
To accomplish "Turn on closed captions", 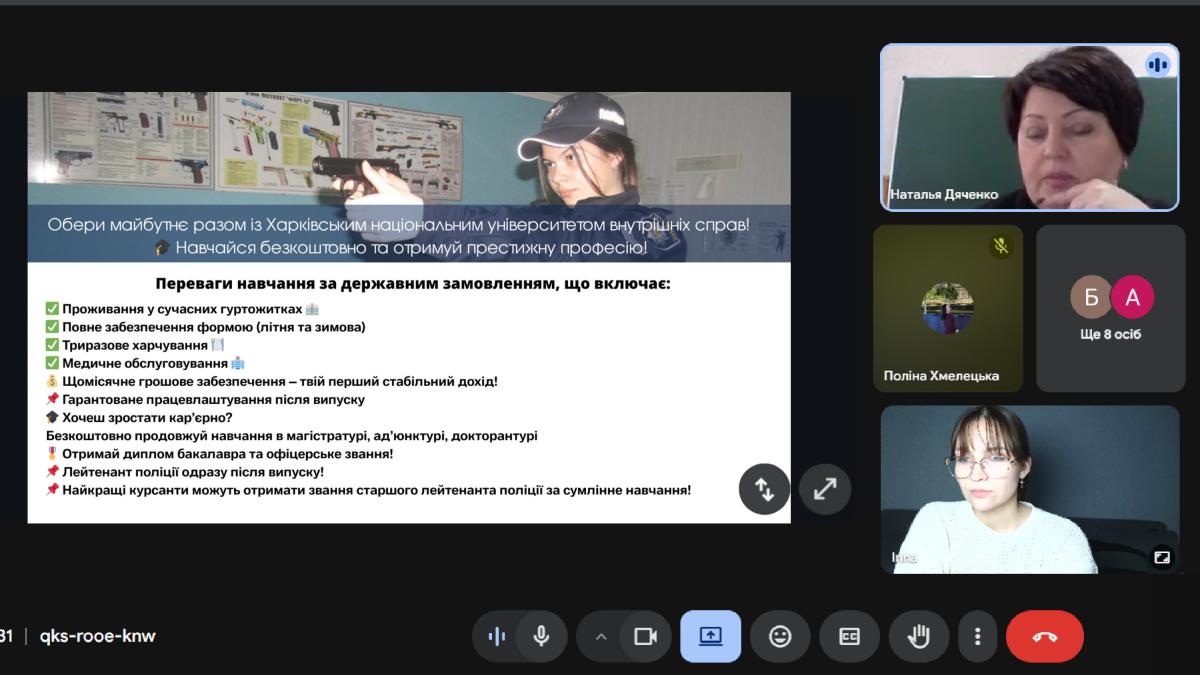I will (x=849, y=636).
